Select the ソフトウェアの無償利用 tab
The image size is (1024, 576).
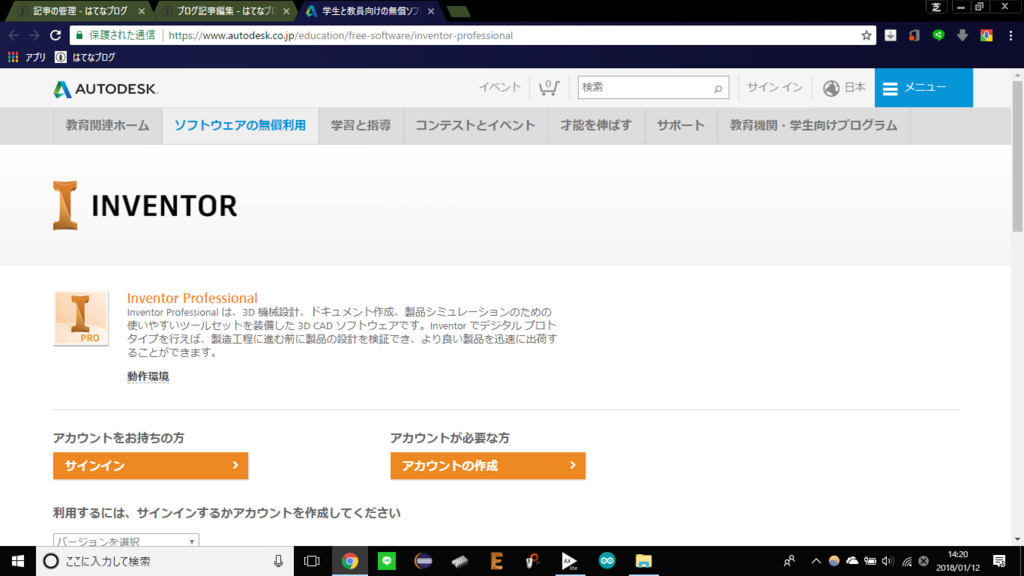click(x=240, y=125)
